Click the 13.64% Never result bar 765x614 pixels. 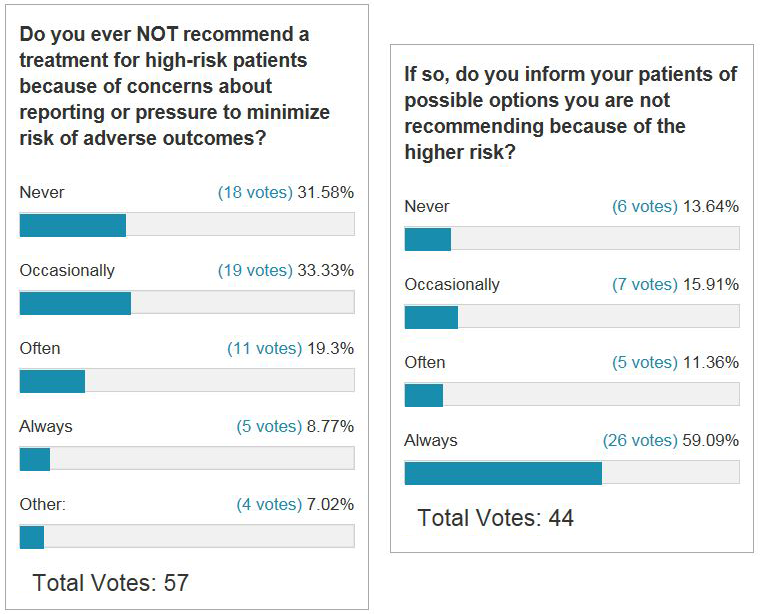(571, 238)
